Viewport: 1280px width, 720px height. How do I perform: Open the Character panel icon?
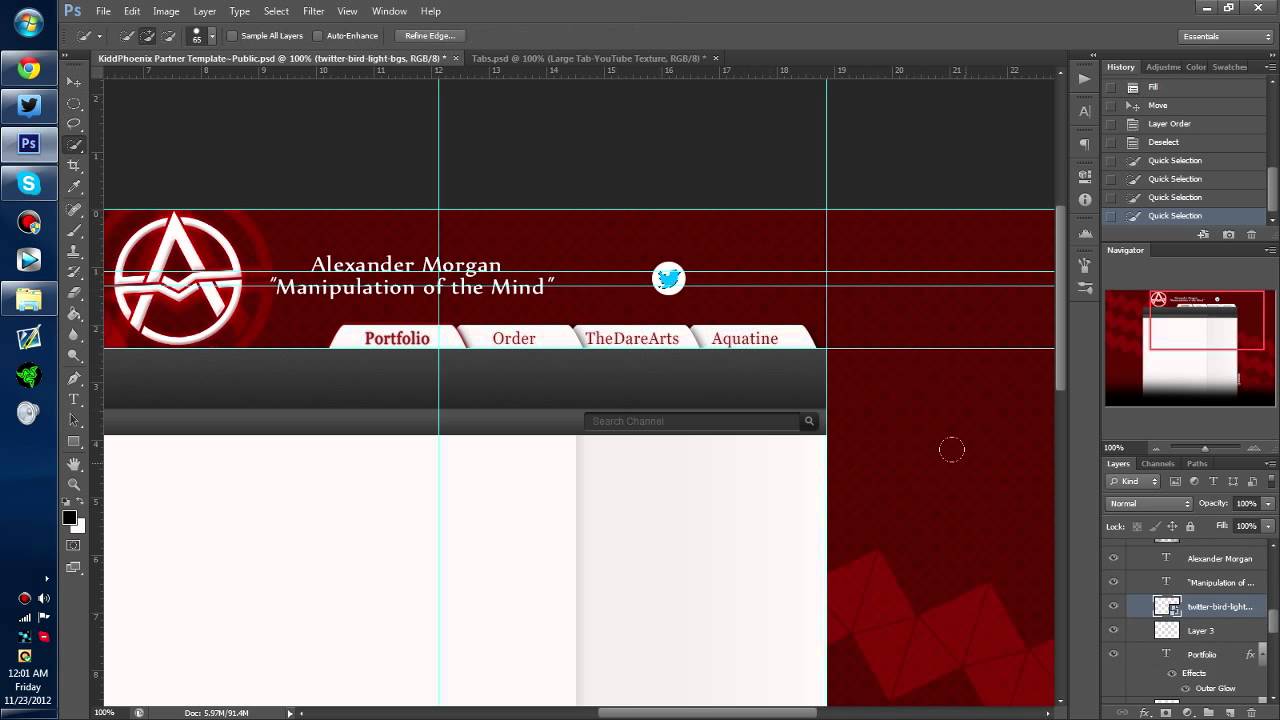[x=1085, y=112]
